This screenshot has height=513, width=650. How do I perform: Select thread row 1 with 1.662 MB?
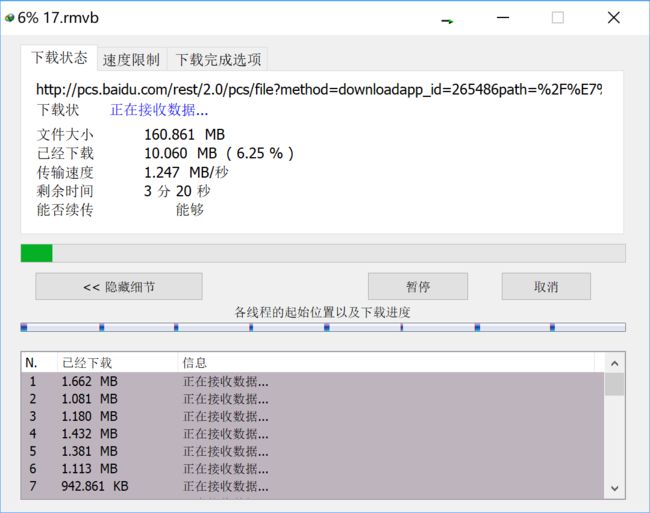click(313, 381)
